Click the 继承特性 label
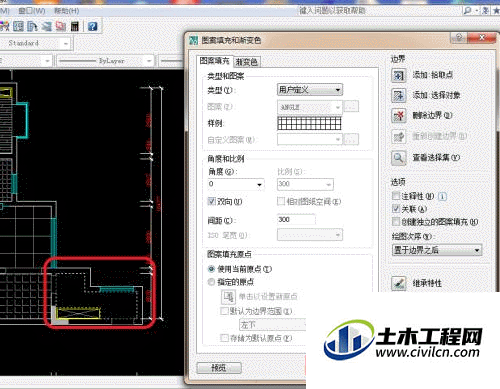The width and height of the screenshot is (500, 389). tap(427, 283)
